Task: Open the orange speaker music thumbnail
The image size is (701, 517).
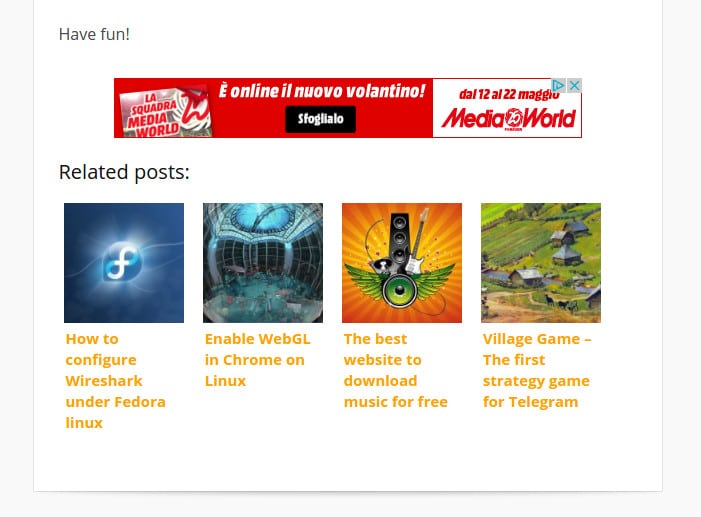Action: pos(402,263)
